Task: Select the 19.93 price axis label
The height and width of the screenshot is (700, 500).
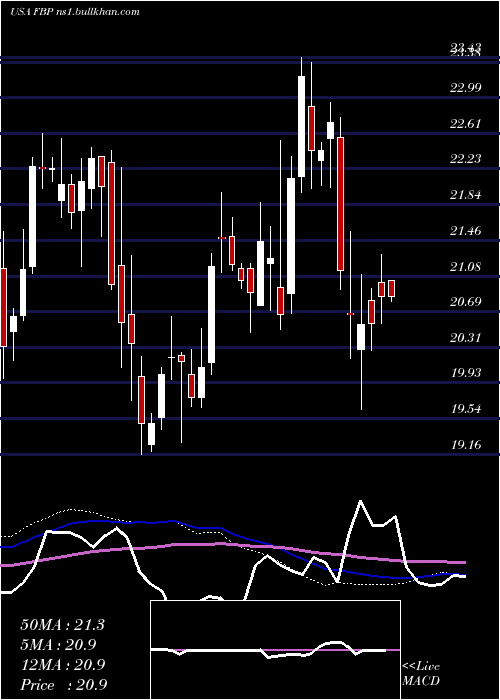Action: pos(466,373)
